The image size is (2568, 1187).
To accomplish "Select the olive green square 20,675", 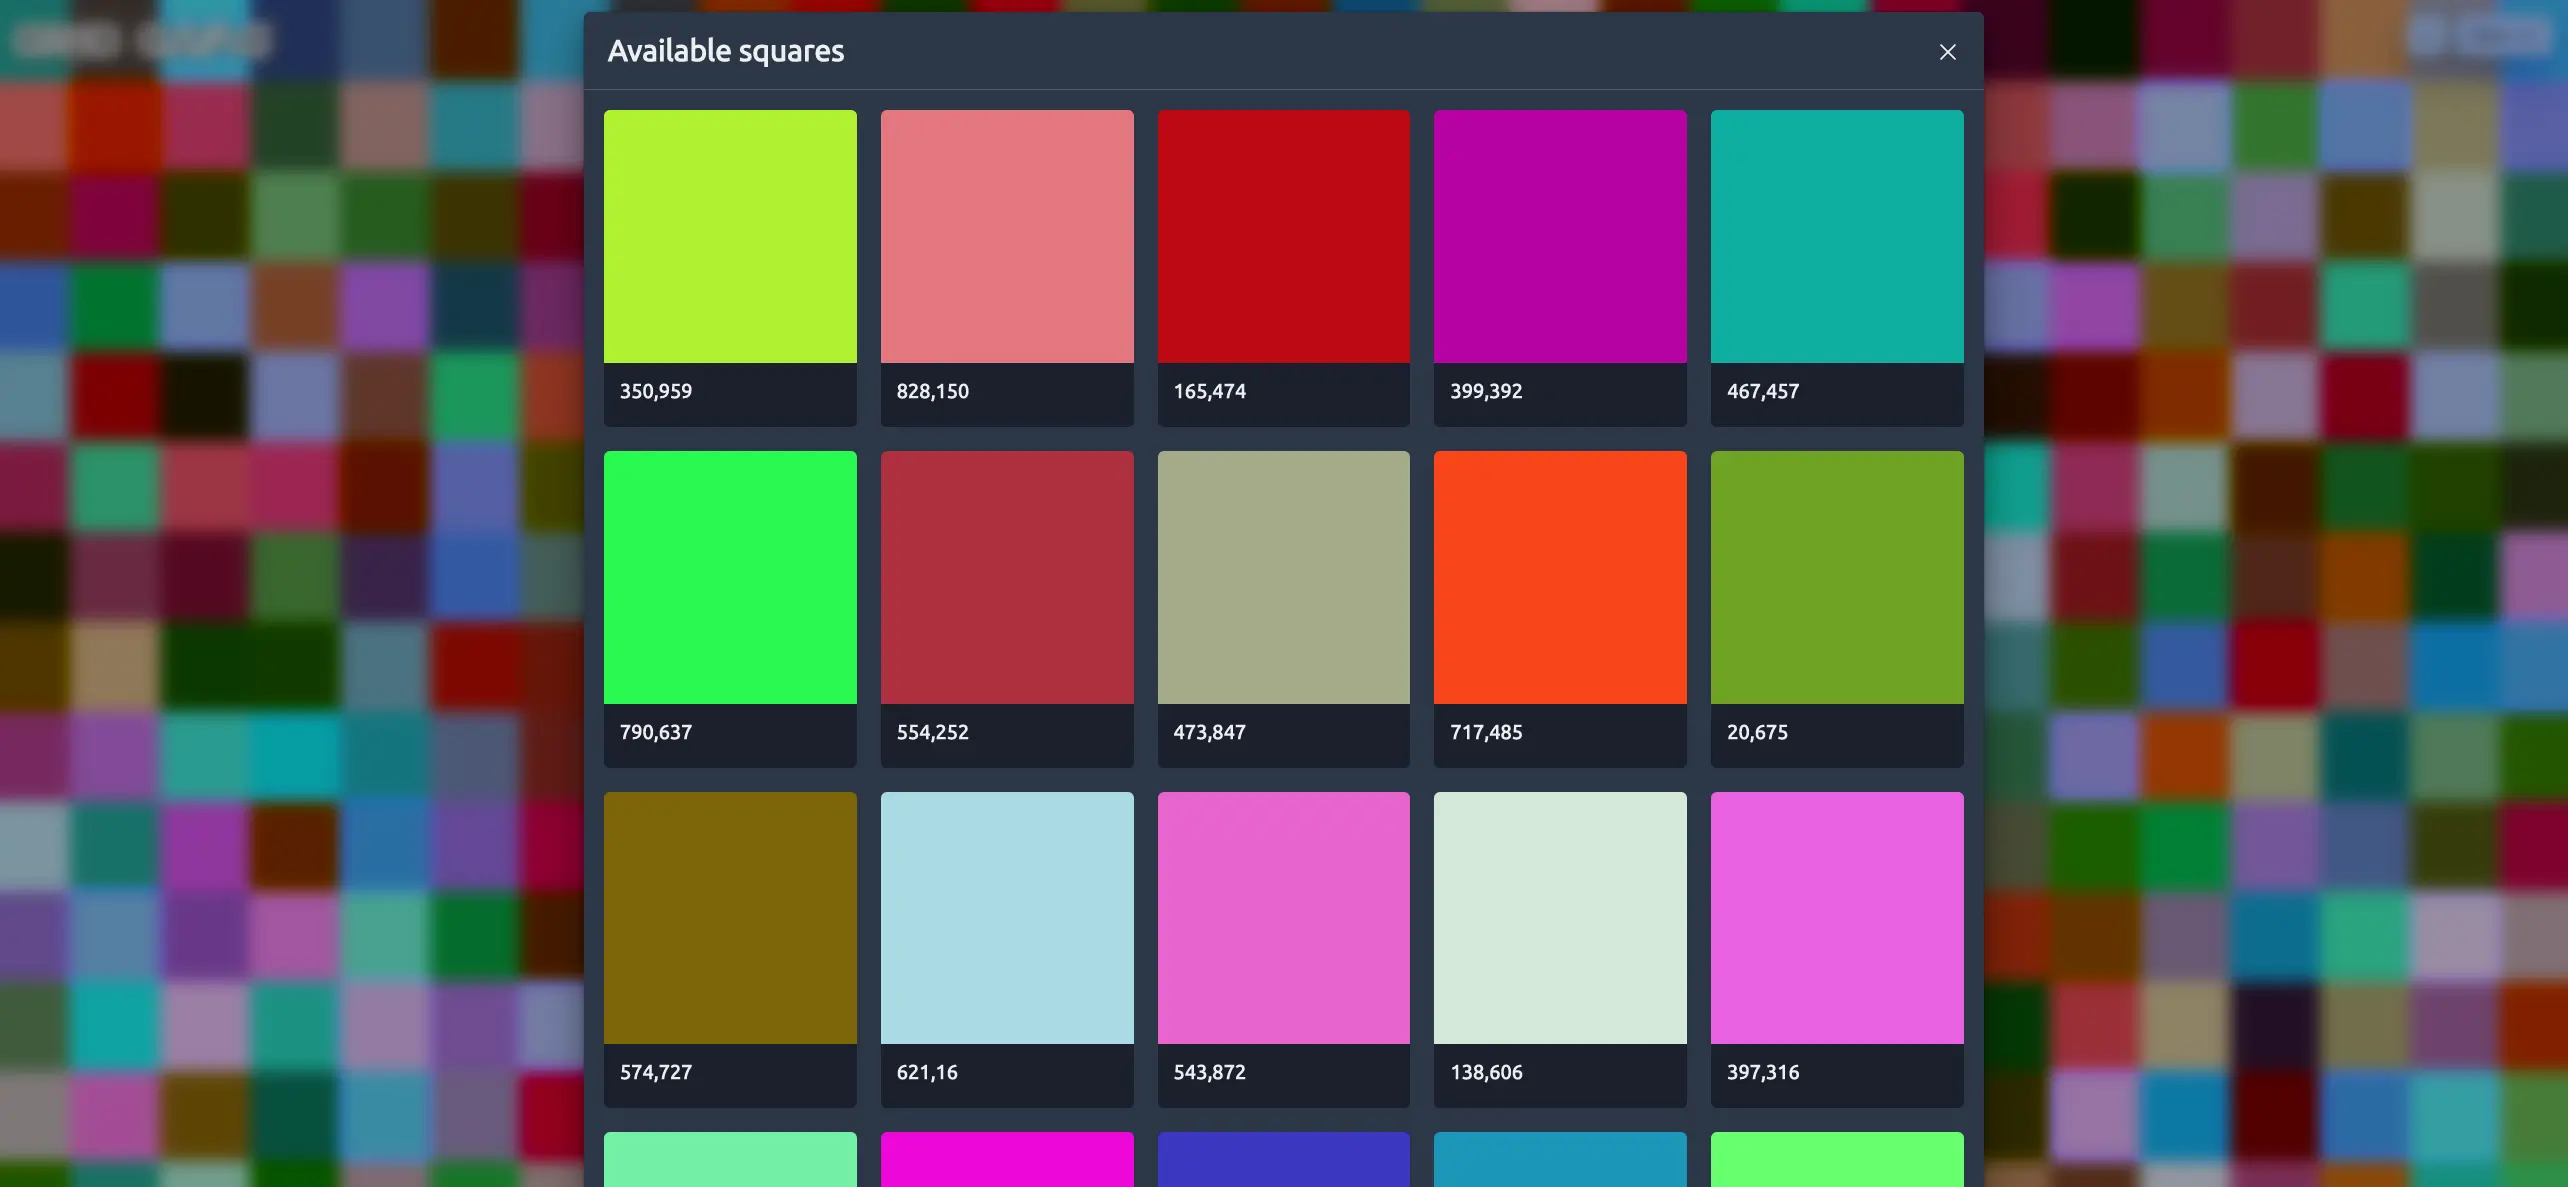I will (1837, 577).
